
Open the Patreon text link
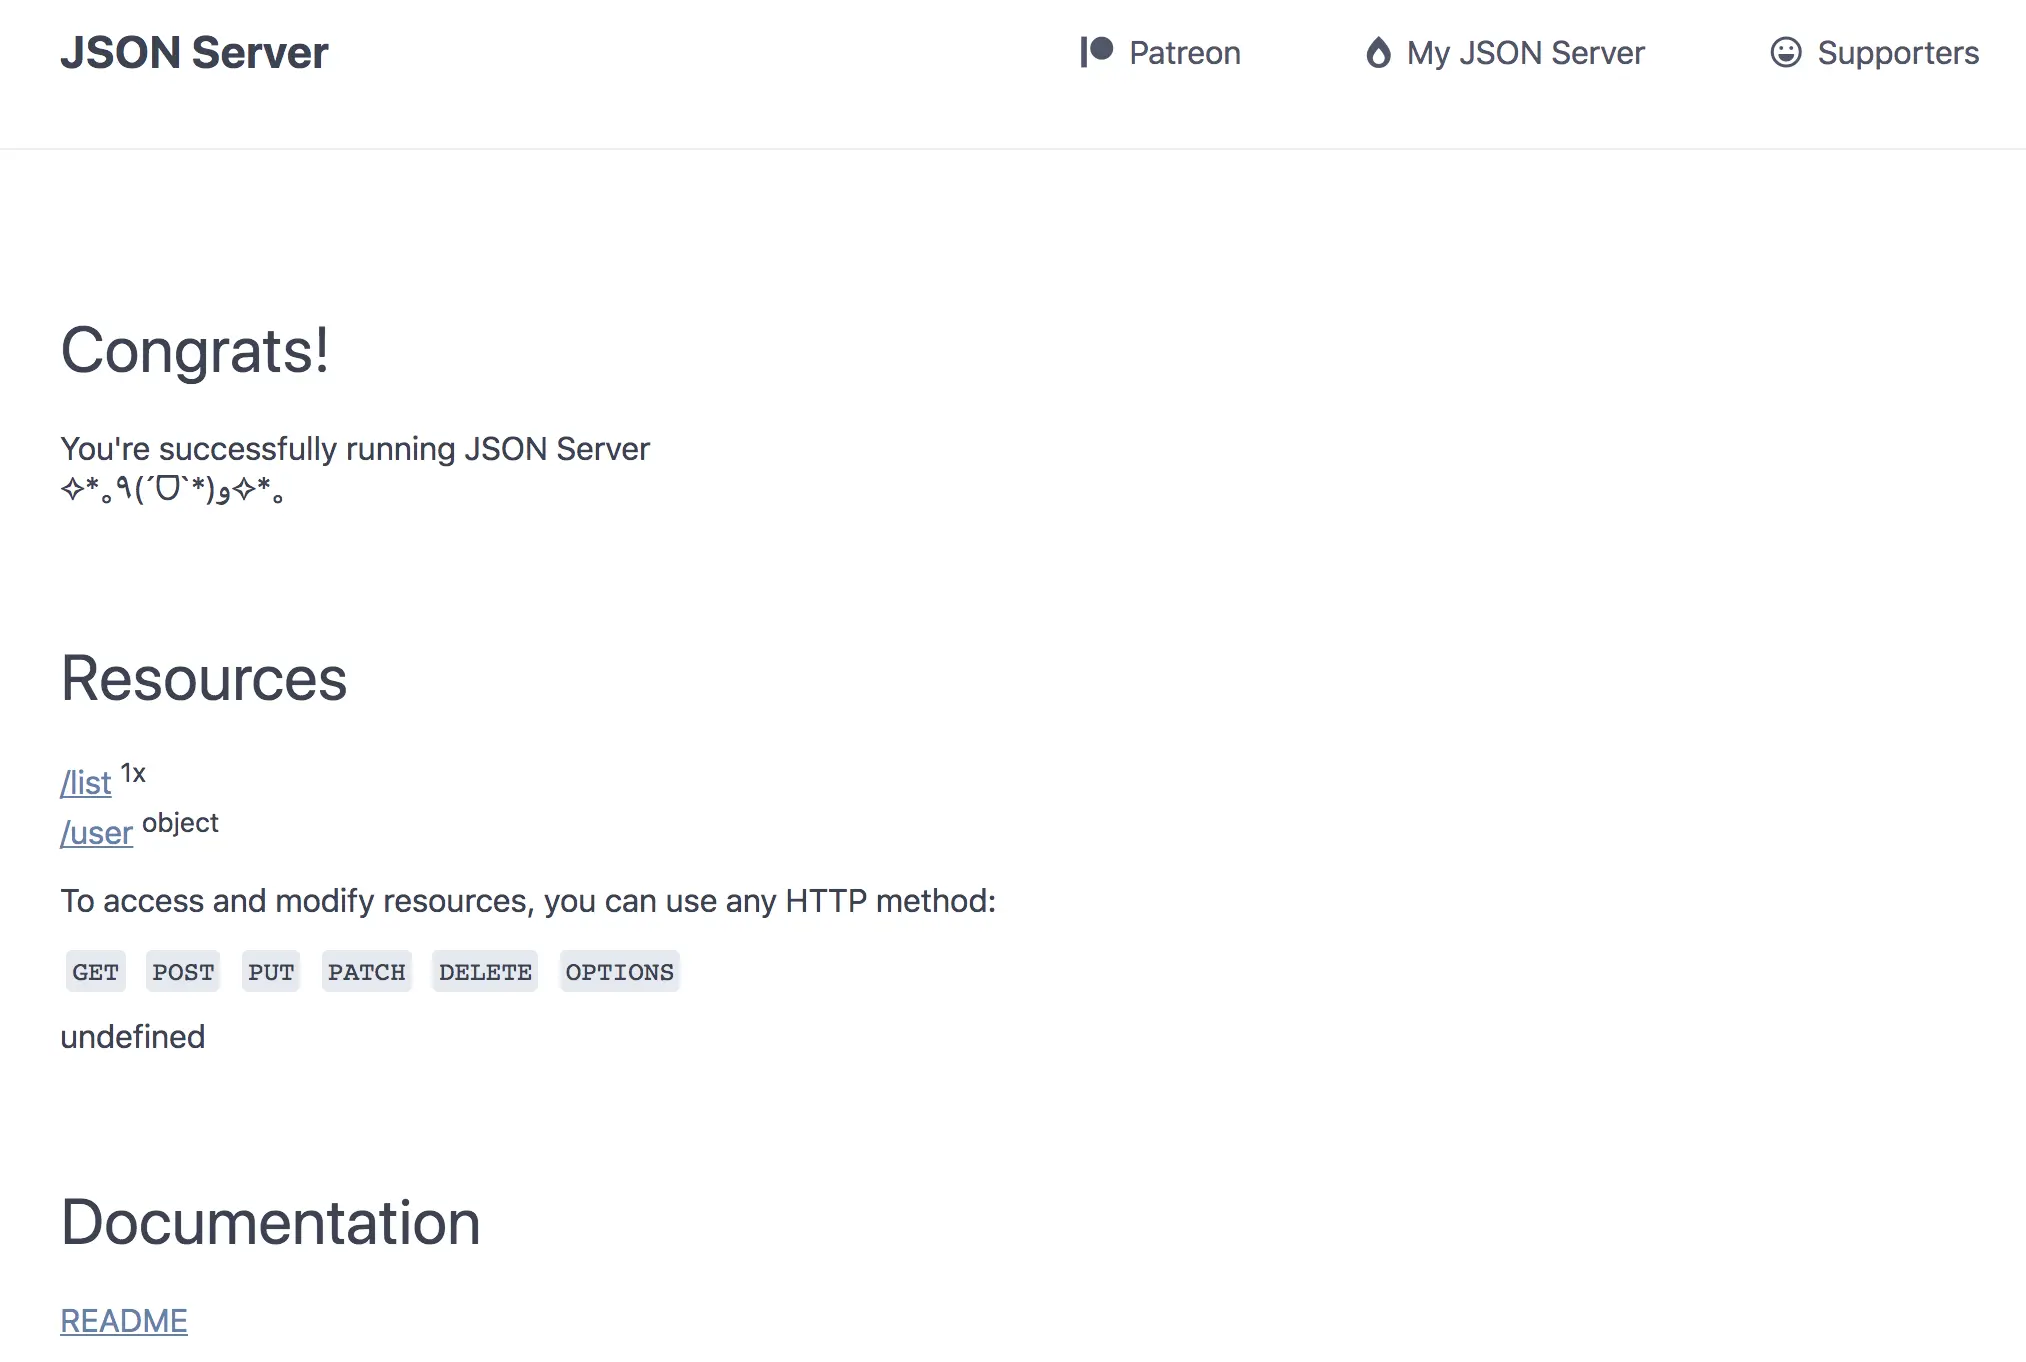click(1184, 53)
